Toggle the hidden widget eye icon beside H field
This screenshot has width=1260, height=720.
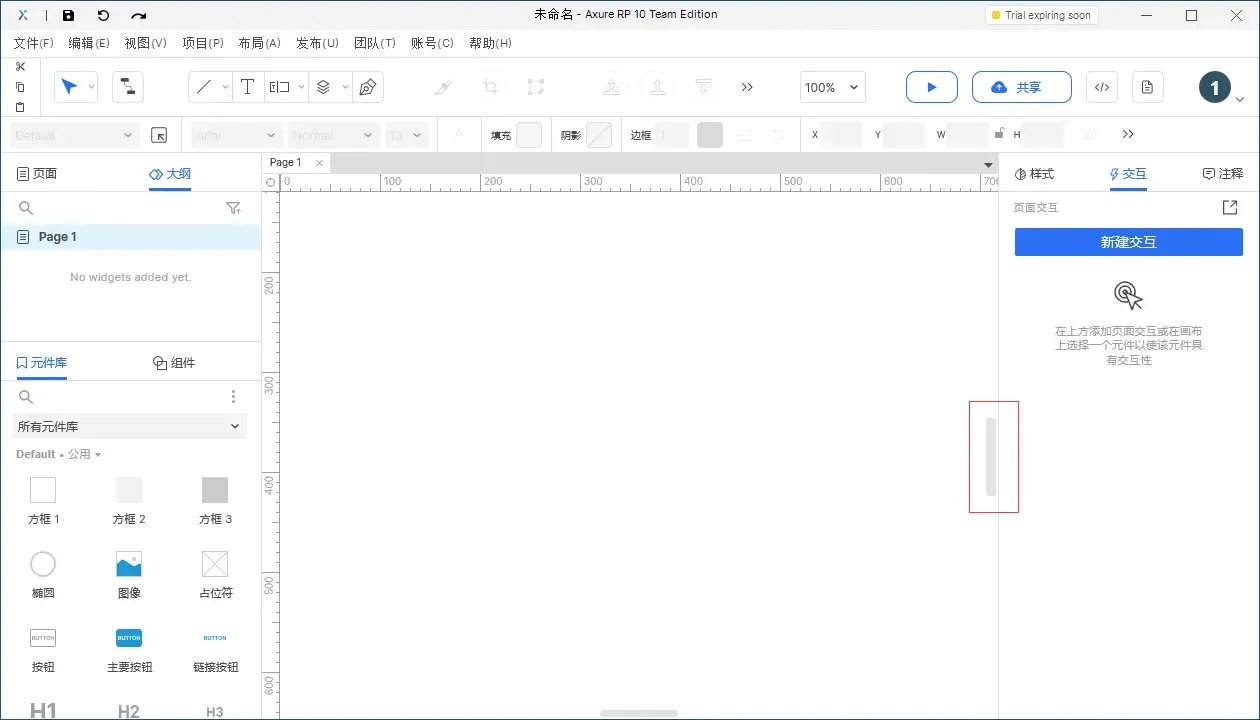click(x=1090, y=134)
